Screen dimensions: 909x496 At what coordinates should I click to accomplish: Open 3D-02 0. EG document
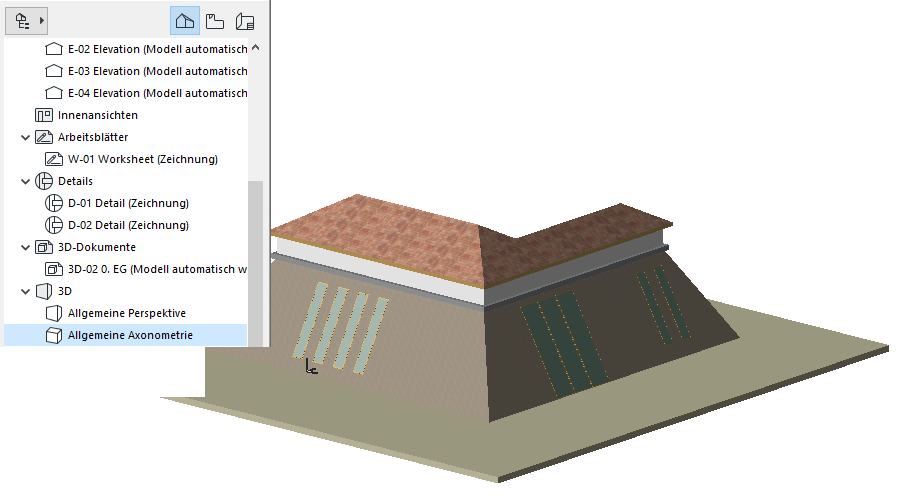pos(157,269)
